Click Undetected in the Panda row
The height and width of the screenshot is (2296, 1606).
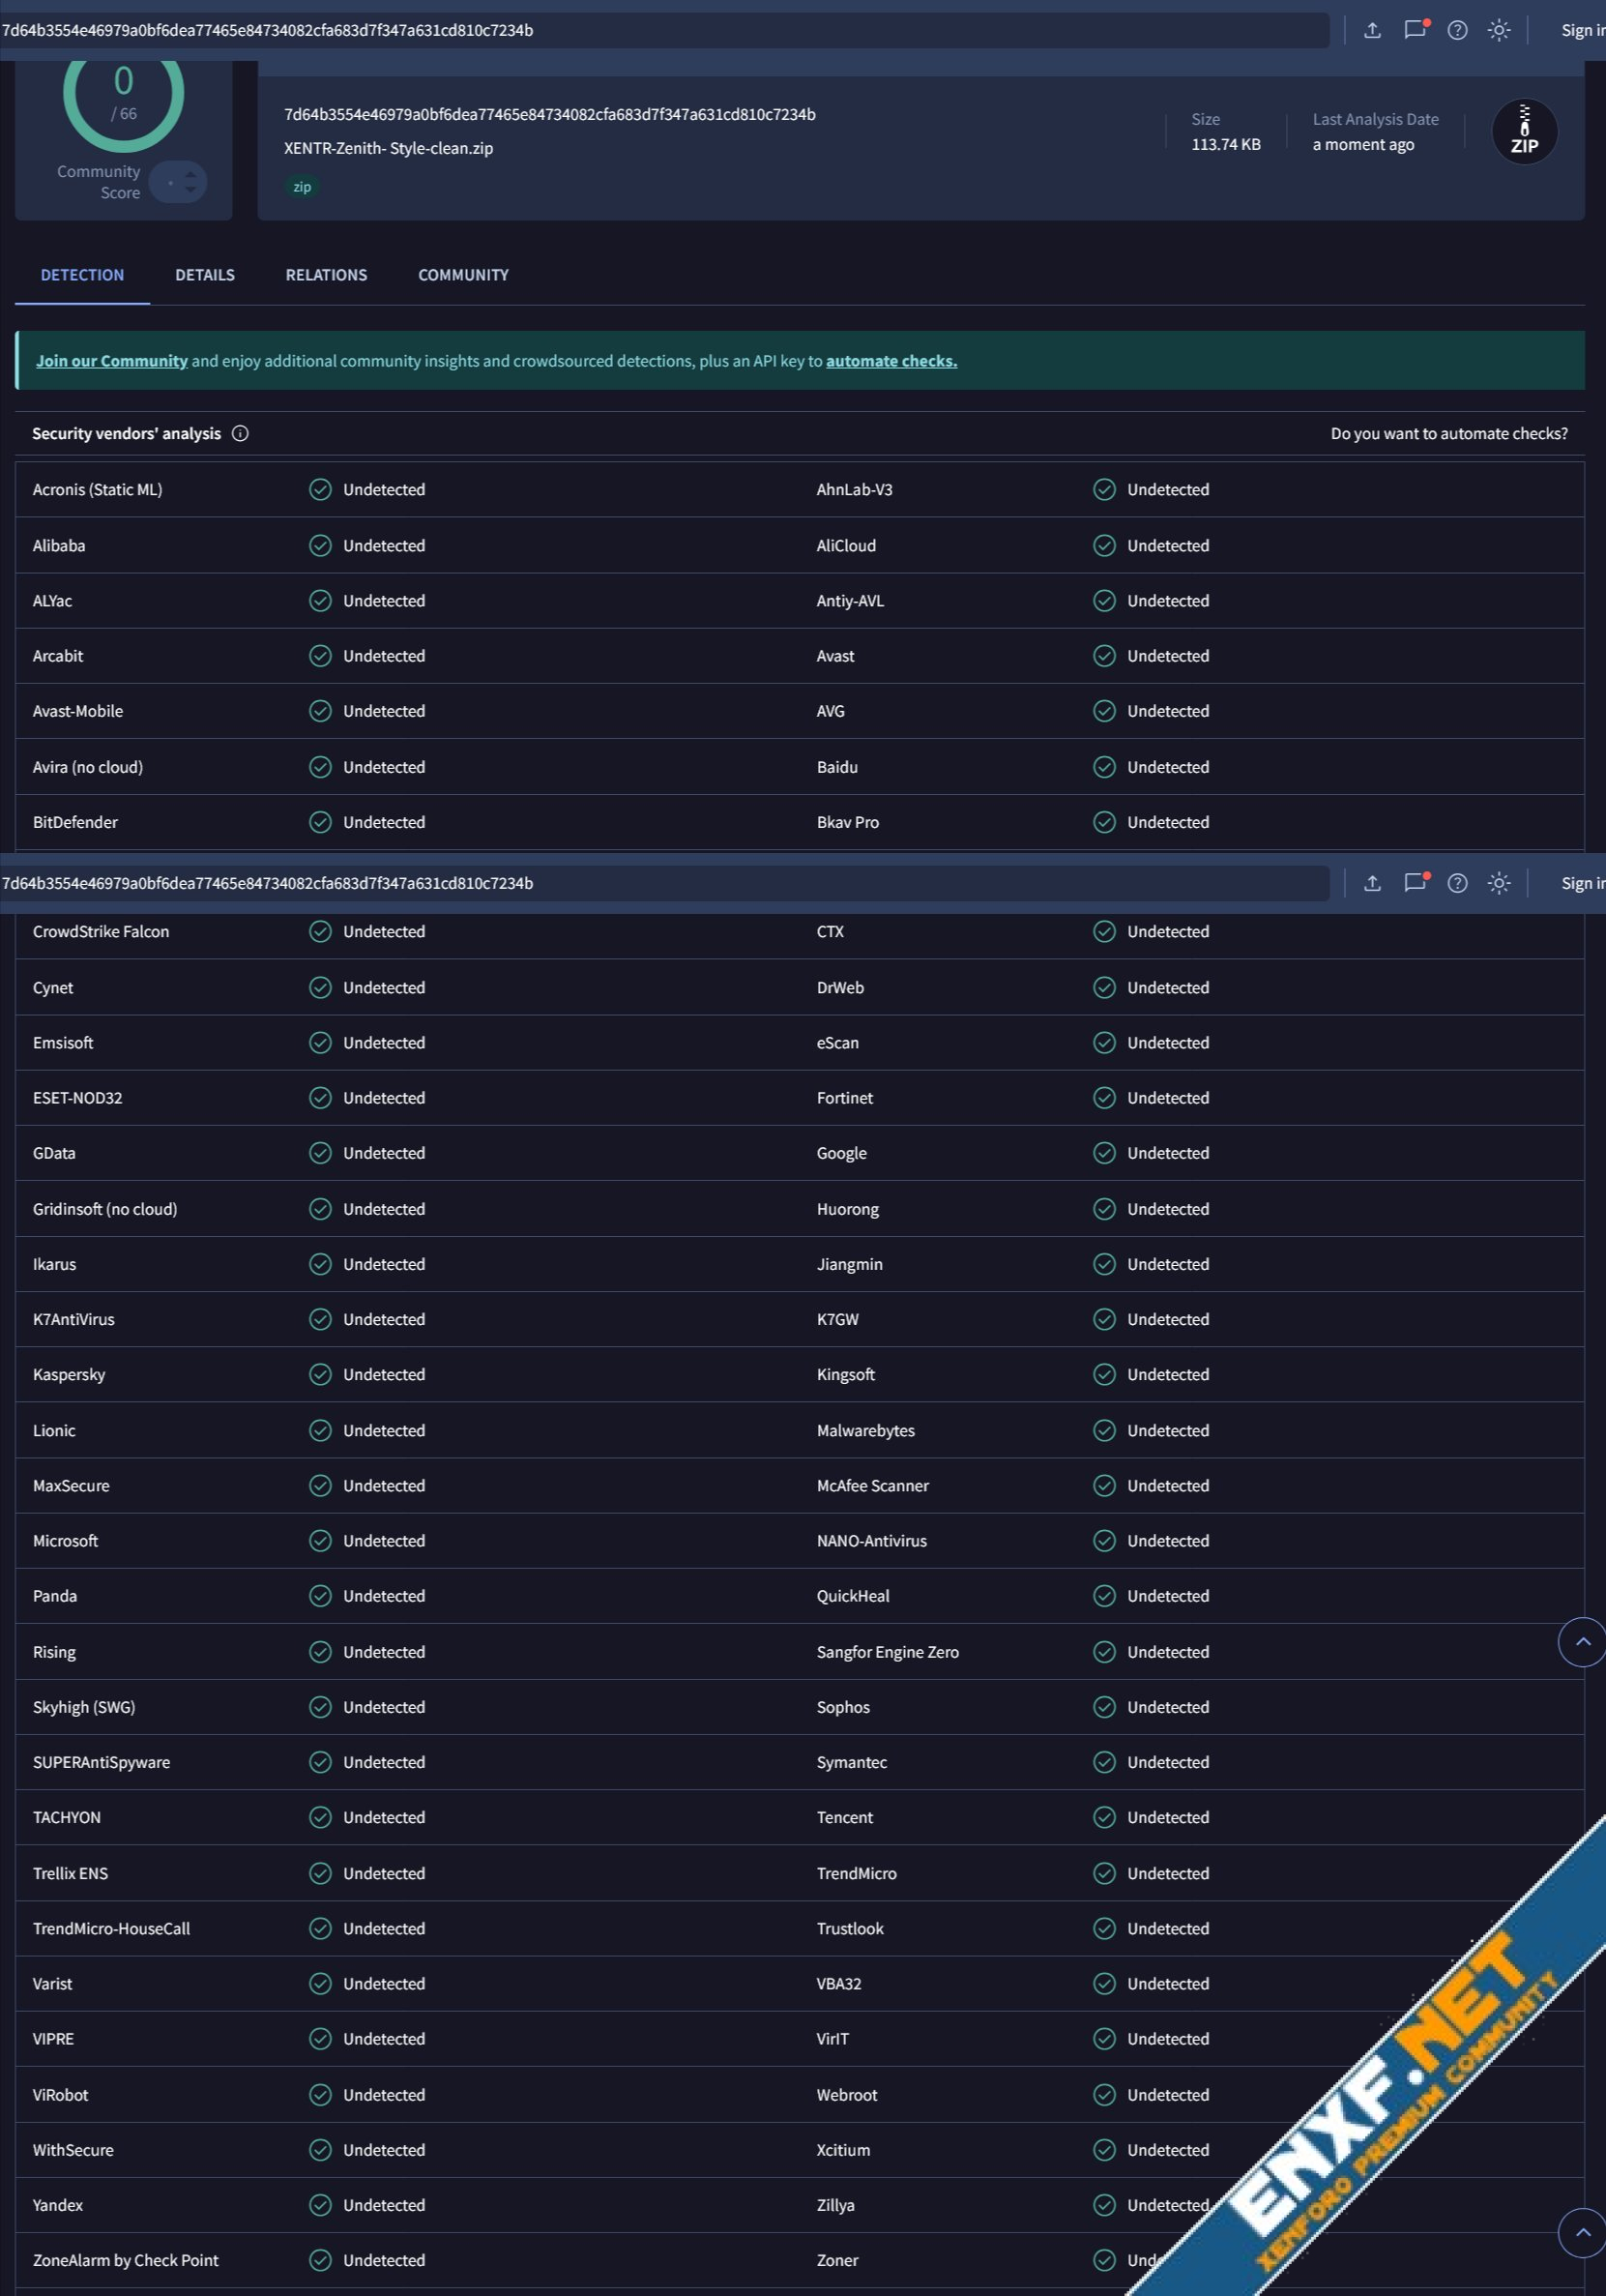(384, 1596)
